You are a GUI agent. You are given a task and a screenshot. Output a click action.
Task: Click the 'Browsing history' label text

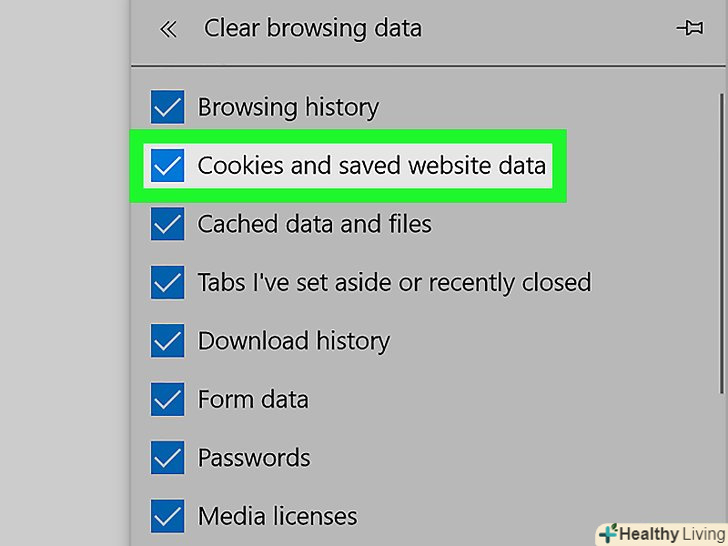(288, 107)
